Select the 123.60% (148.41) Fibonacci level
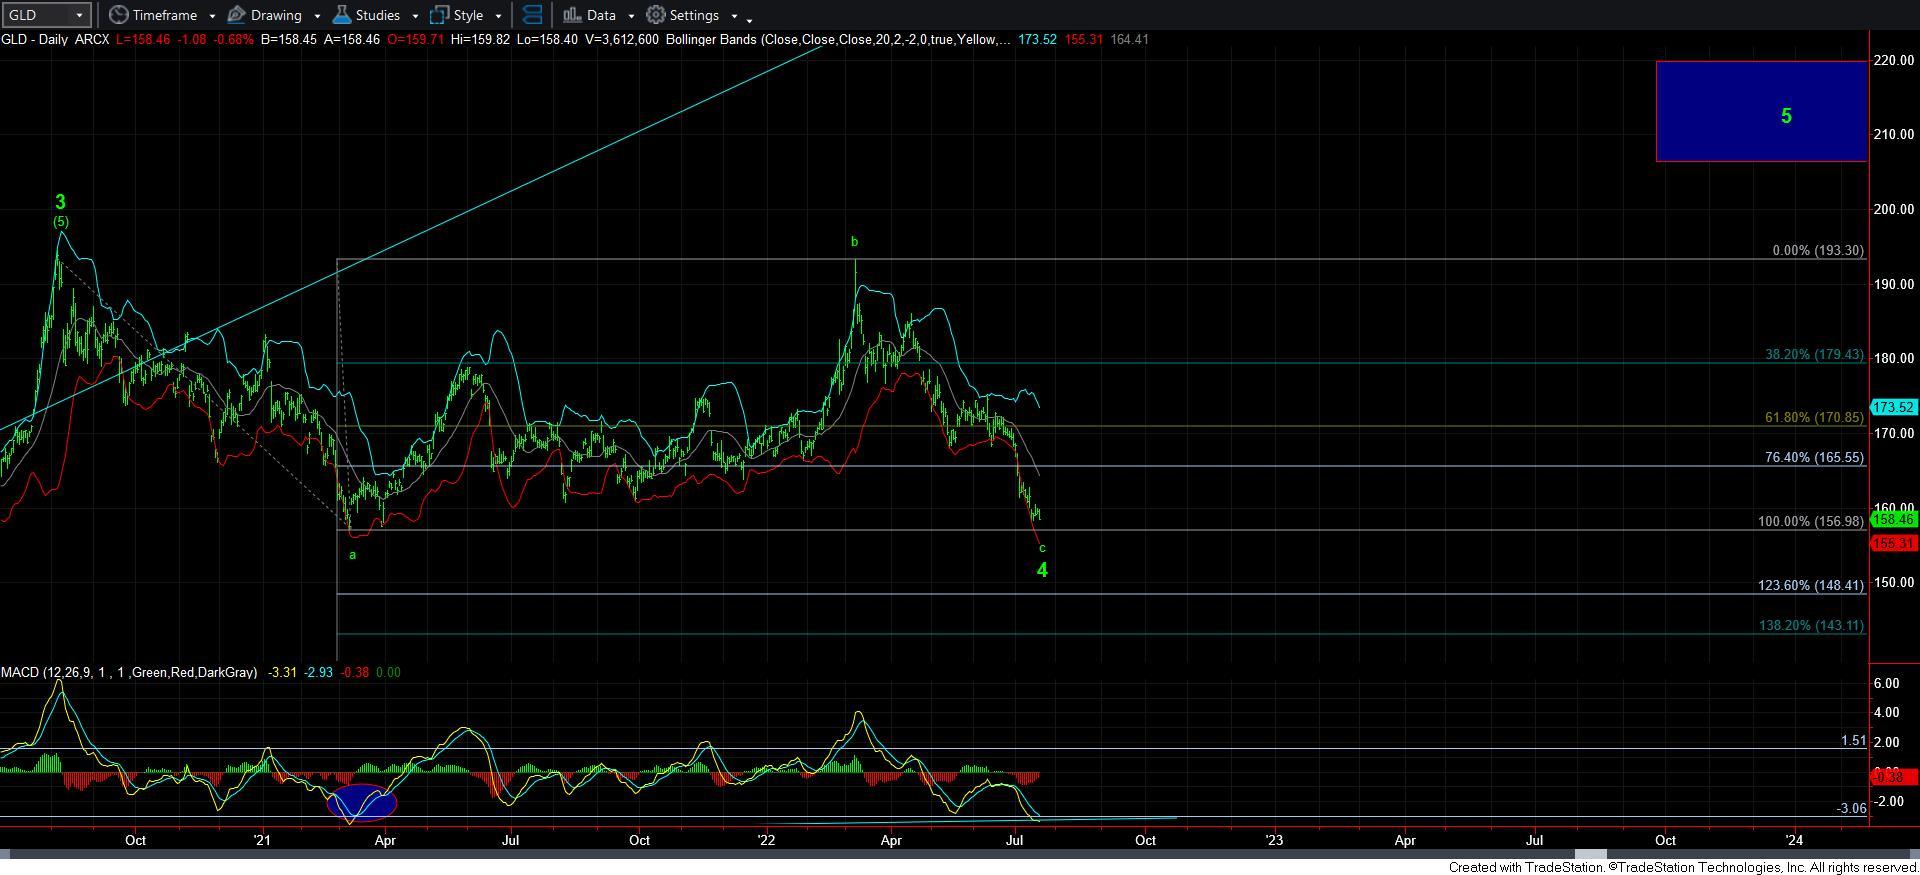Viewport: 1920px width, 875px height. pyautogui.click(x=1811, y=585)
